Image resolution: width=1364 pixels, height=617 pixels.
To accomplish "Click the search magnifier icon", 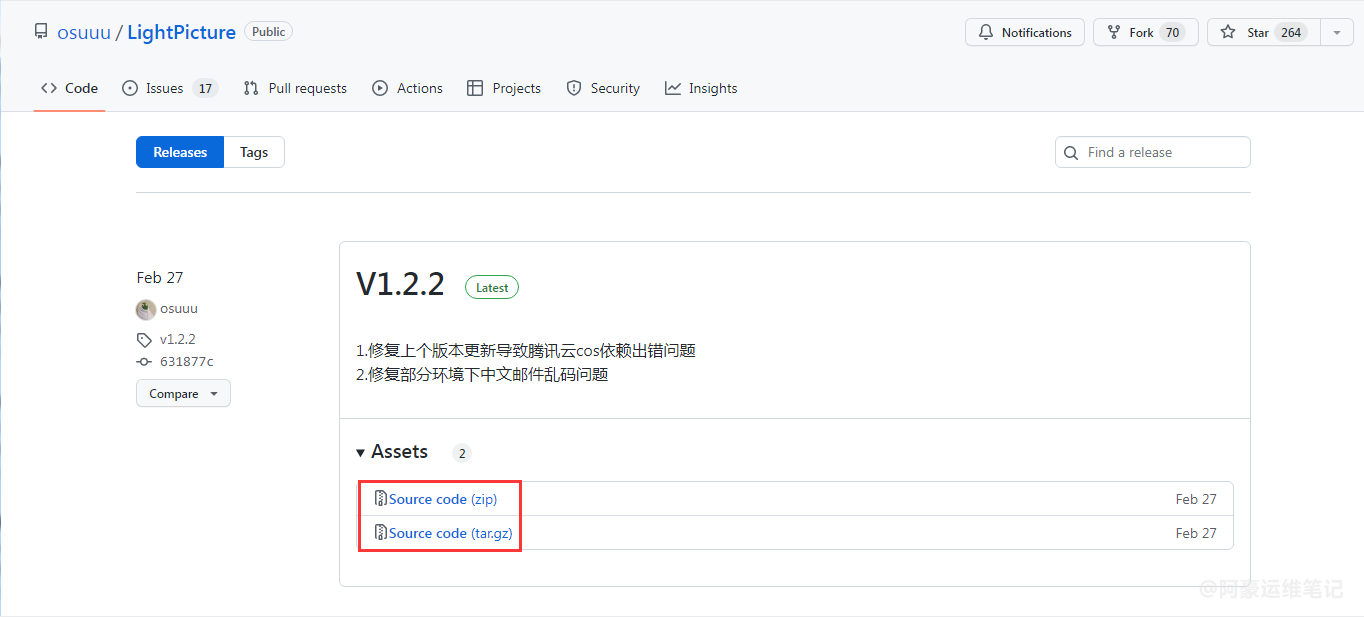I will 1071,153.
